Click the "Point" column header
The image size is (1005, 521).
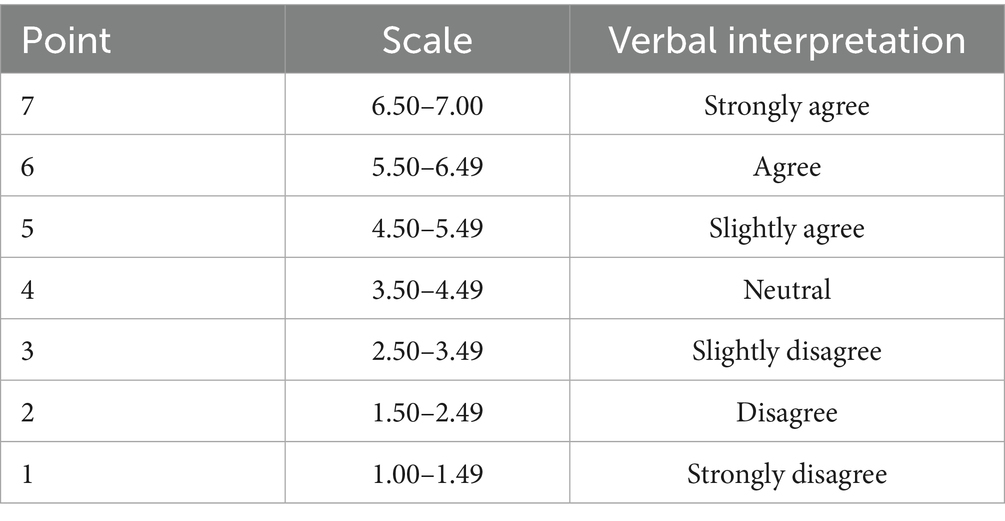(67, 41)
